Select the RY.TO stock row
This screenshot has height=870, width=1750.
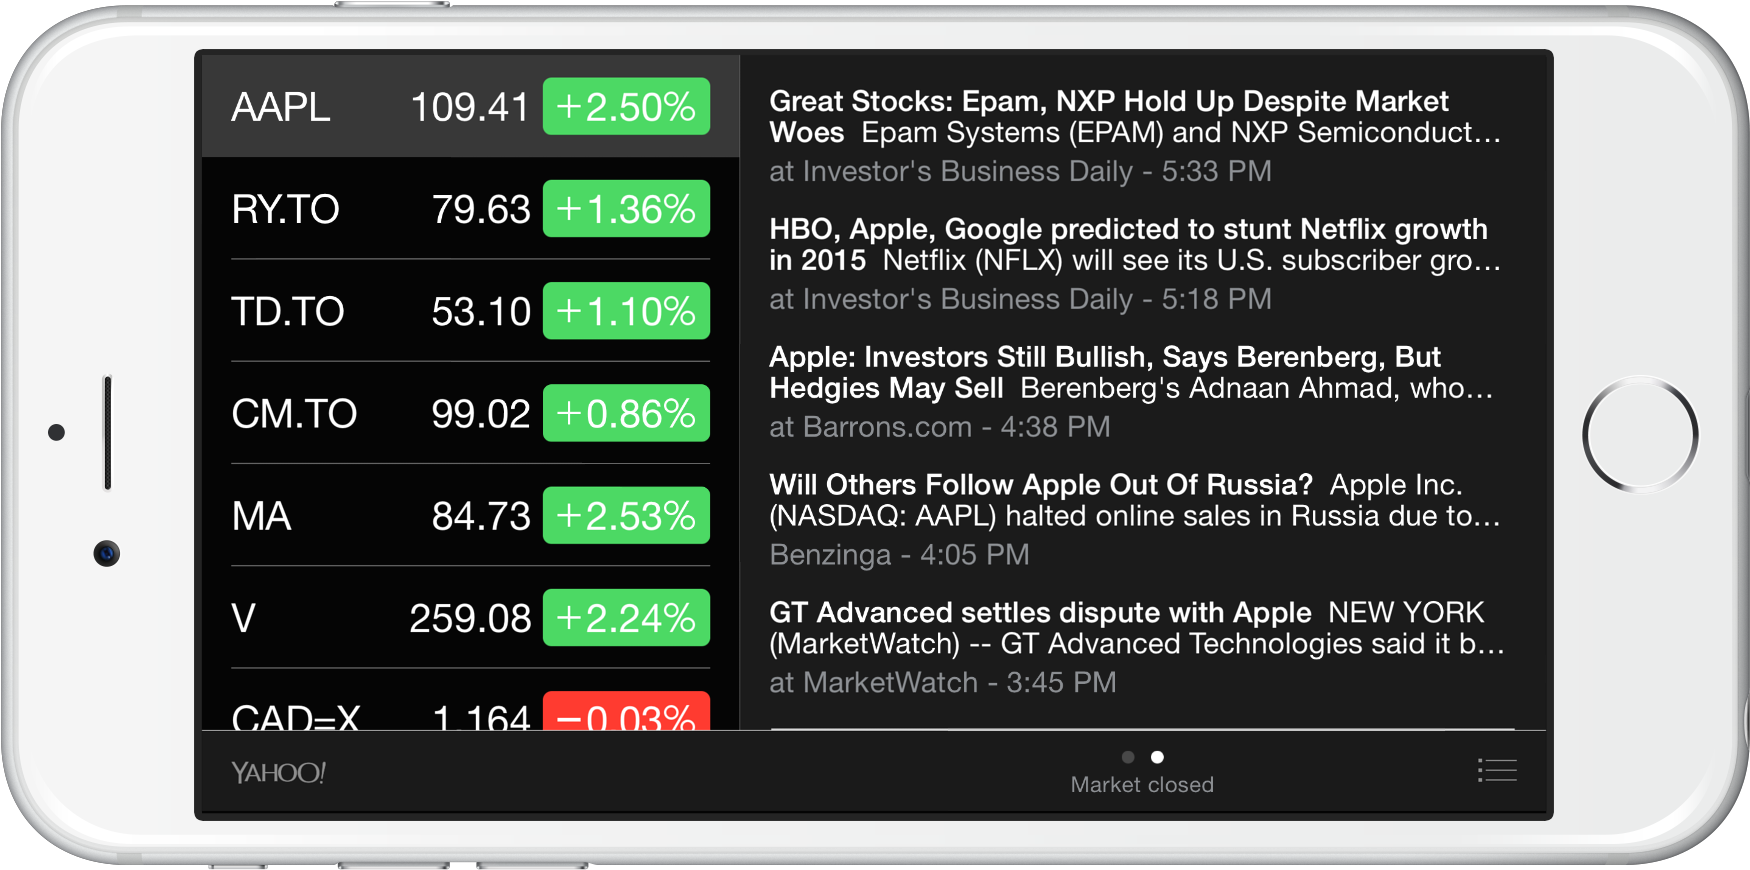pos(470,209)
